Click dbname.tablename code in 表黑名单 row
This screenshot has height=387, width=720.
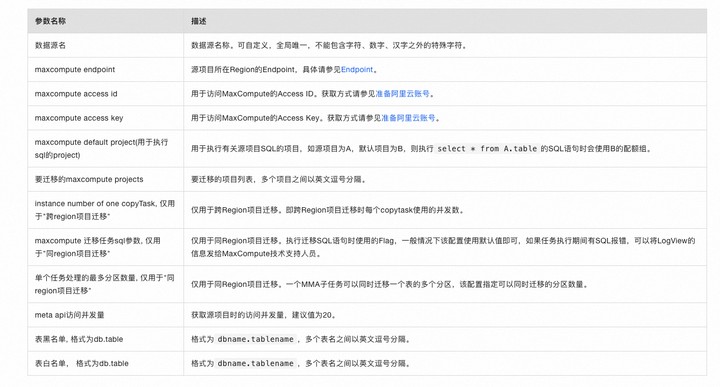255,339
